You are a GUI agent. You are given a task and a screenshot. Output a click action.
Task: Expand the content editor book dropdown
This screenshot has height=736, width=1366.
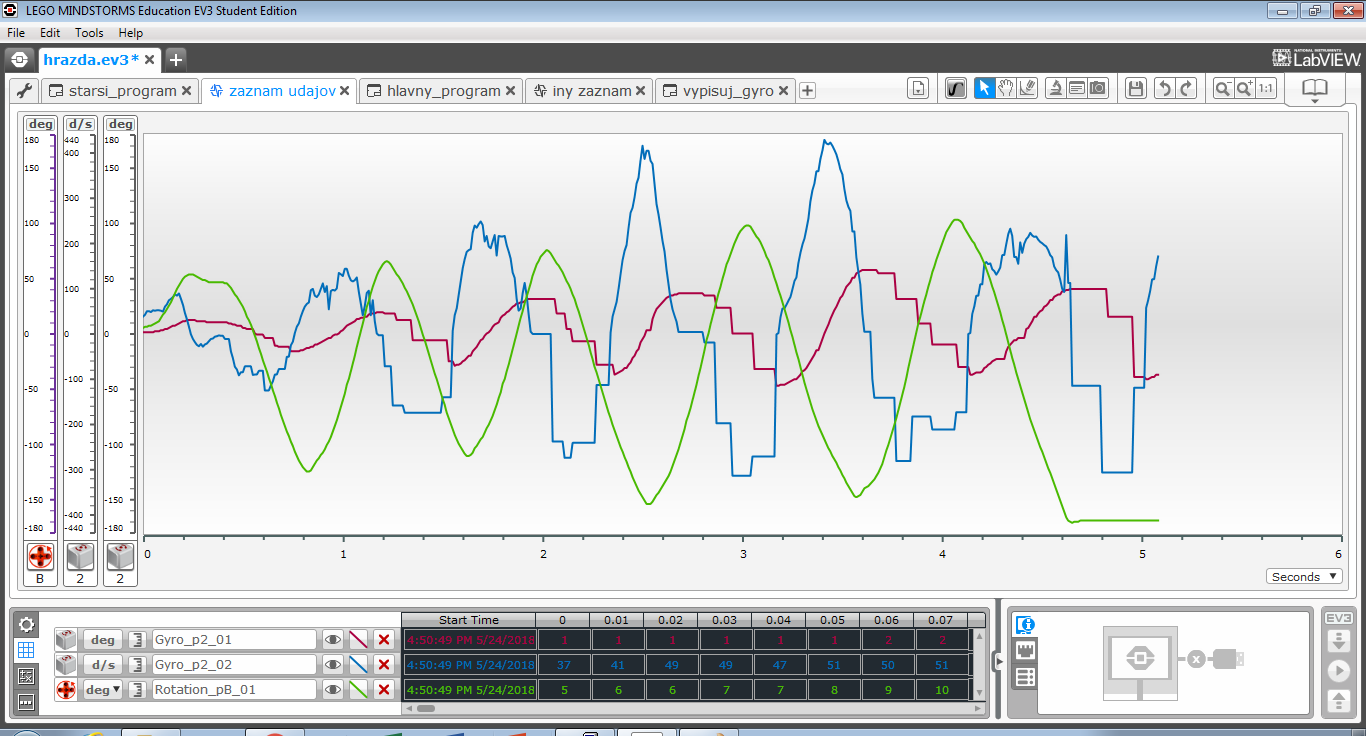coord(1314,91)
